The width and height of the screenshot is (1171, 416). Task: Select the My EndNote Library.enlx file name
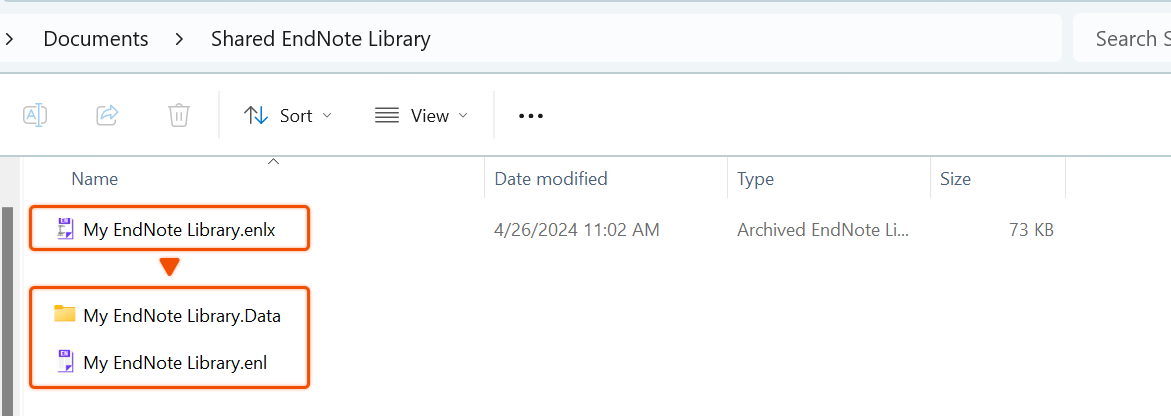point(179,230)
